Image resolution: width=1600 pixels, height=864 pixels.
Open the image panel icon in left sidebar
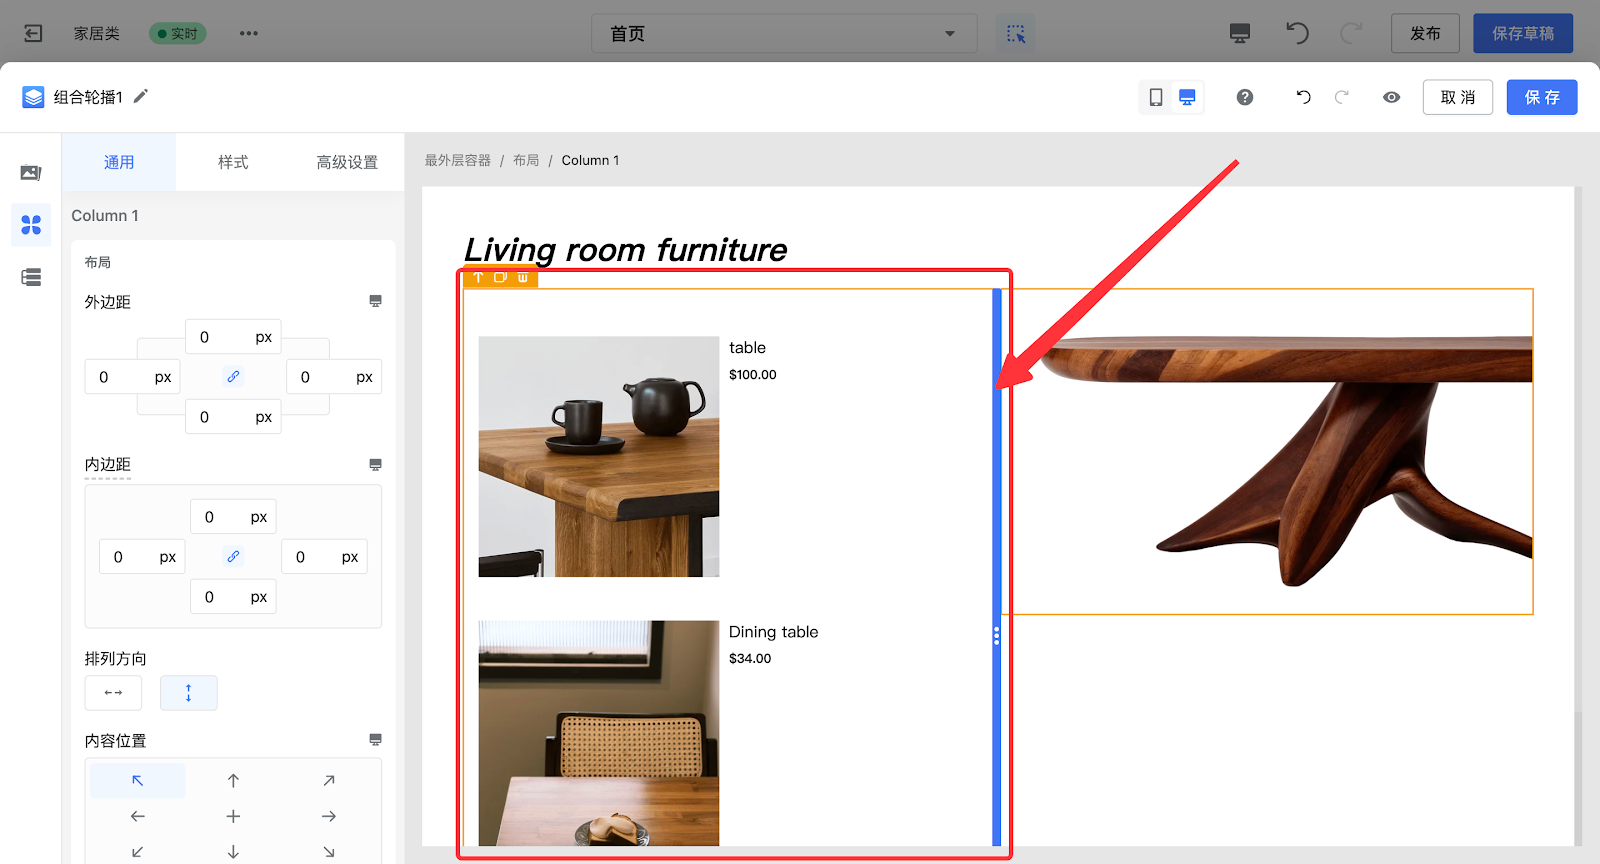(x=31, y=173)
